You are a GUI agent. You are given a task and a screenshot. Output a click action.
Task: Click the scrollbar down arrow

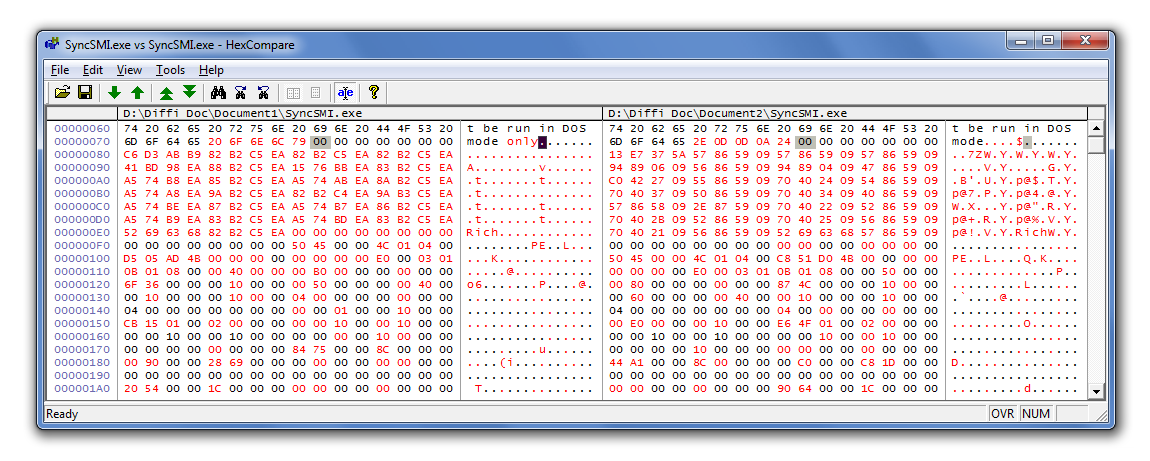click(1096, 392)
